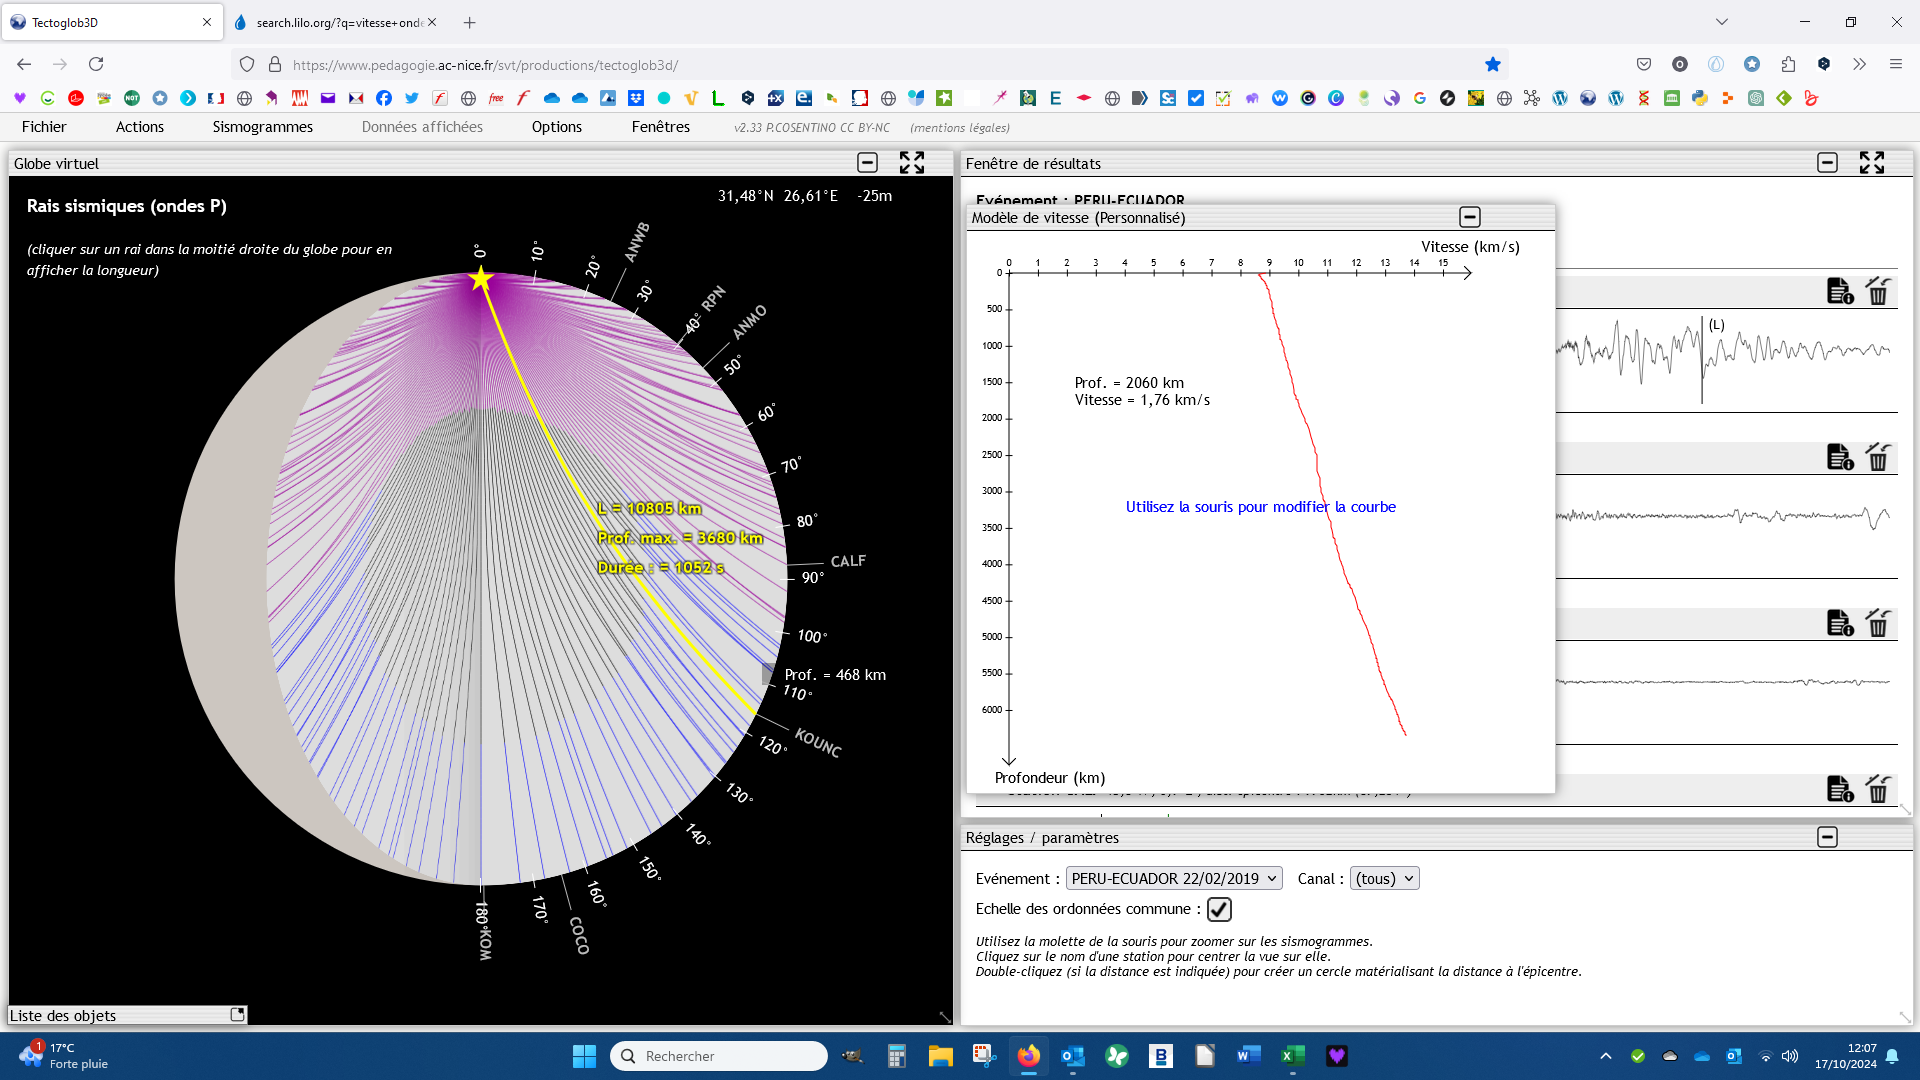Screen dimensions: 1920x1080
Task: Open info for third seismogram
Action: click(1839, 623)
